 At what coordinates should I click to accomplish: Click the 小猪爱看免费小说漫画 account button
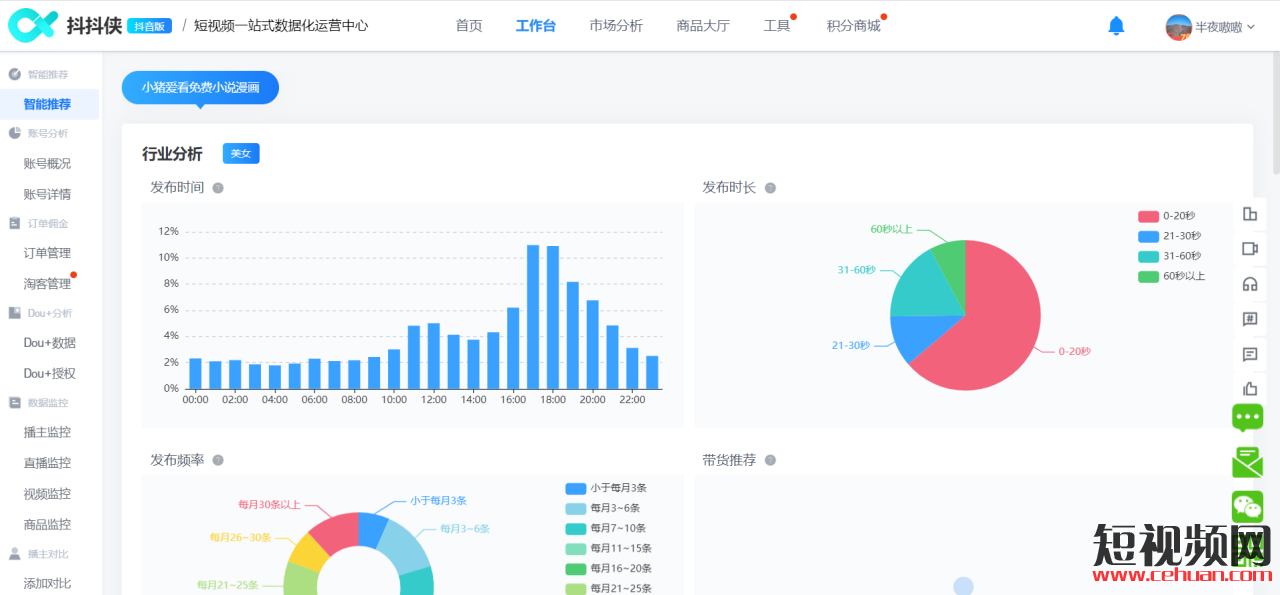click(200, 88)
